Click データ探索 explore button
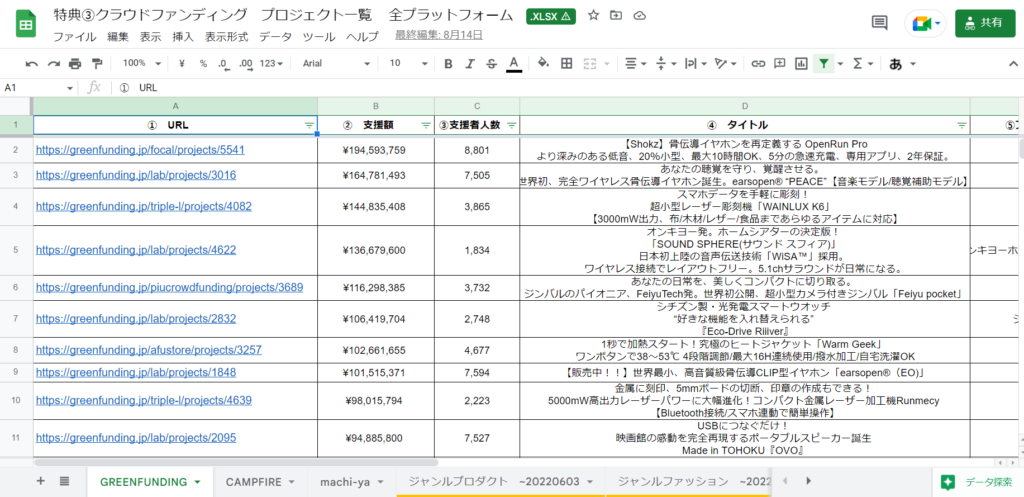1024x497 pixels. (976, 482)
